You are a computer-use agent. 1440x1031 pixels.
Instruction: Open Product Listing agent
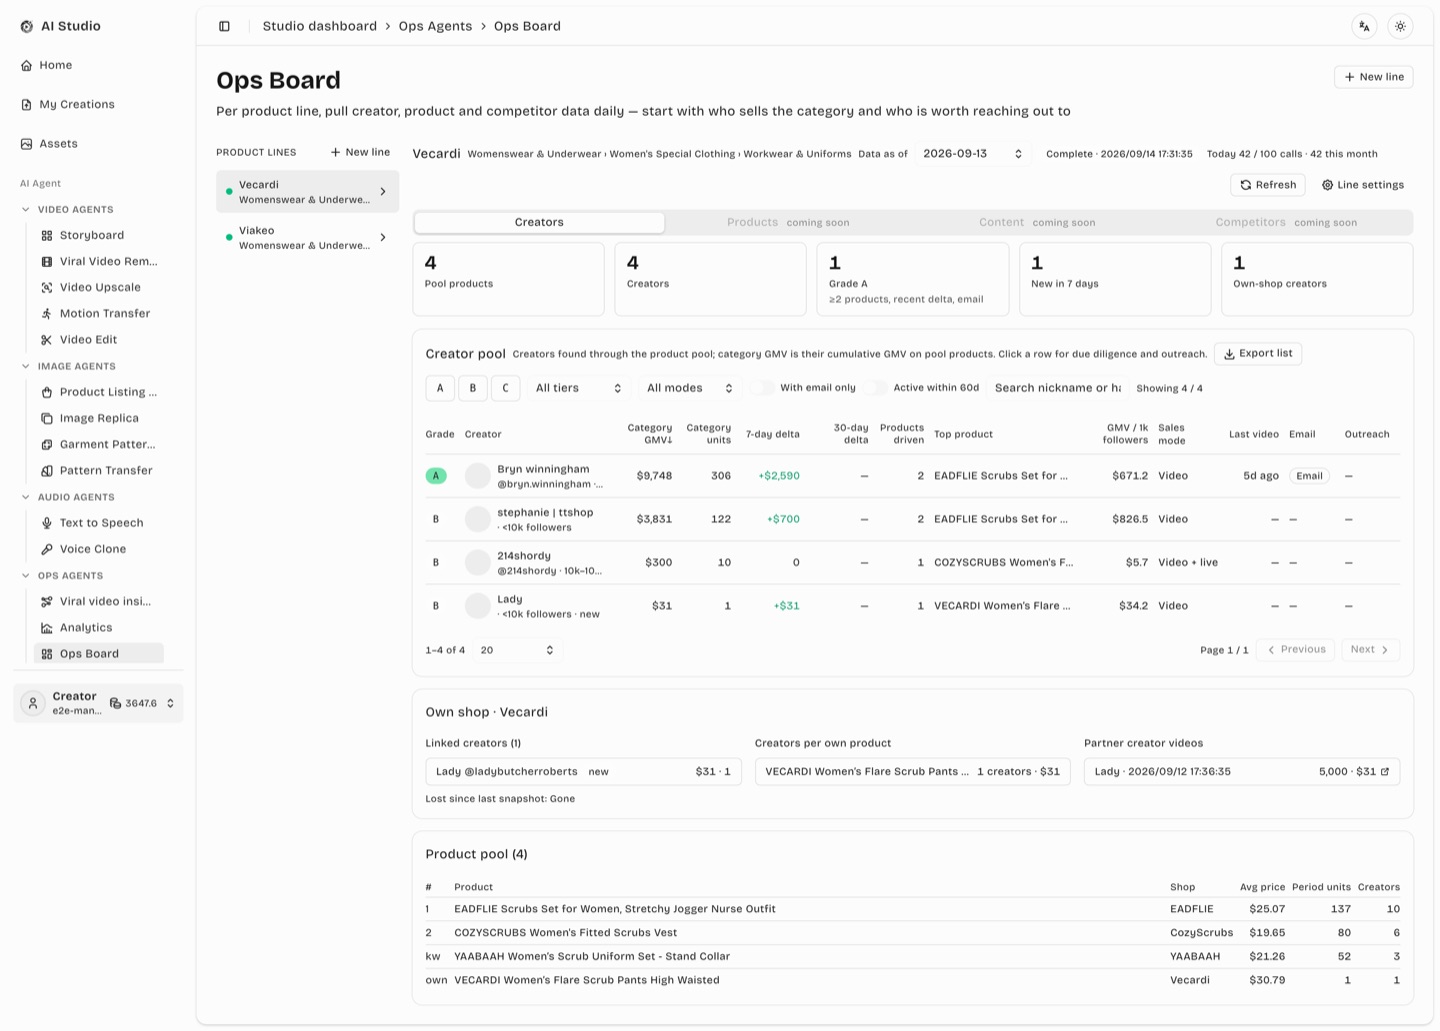(x=99, y=392)
